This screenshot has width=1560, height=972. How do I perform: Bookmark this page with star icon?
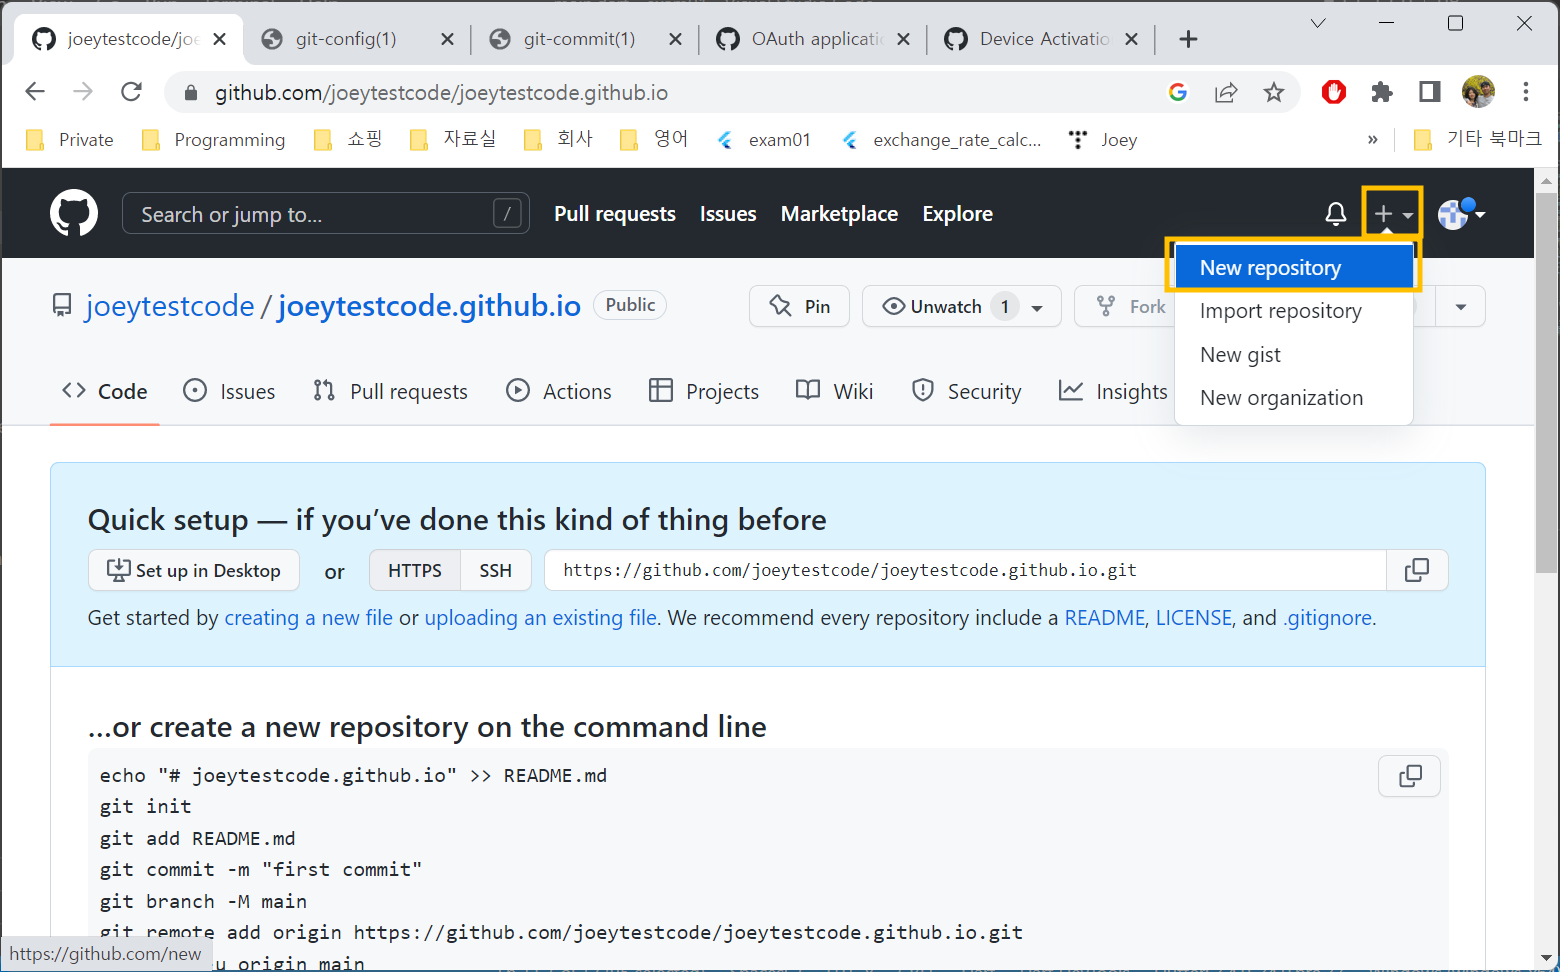(1273, 92)
